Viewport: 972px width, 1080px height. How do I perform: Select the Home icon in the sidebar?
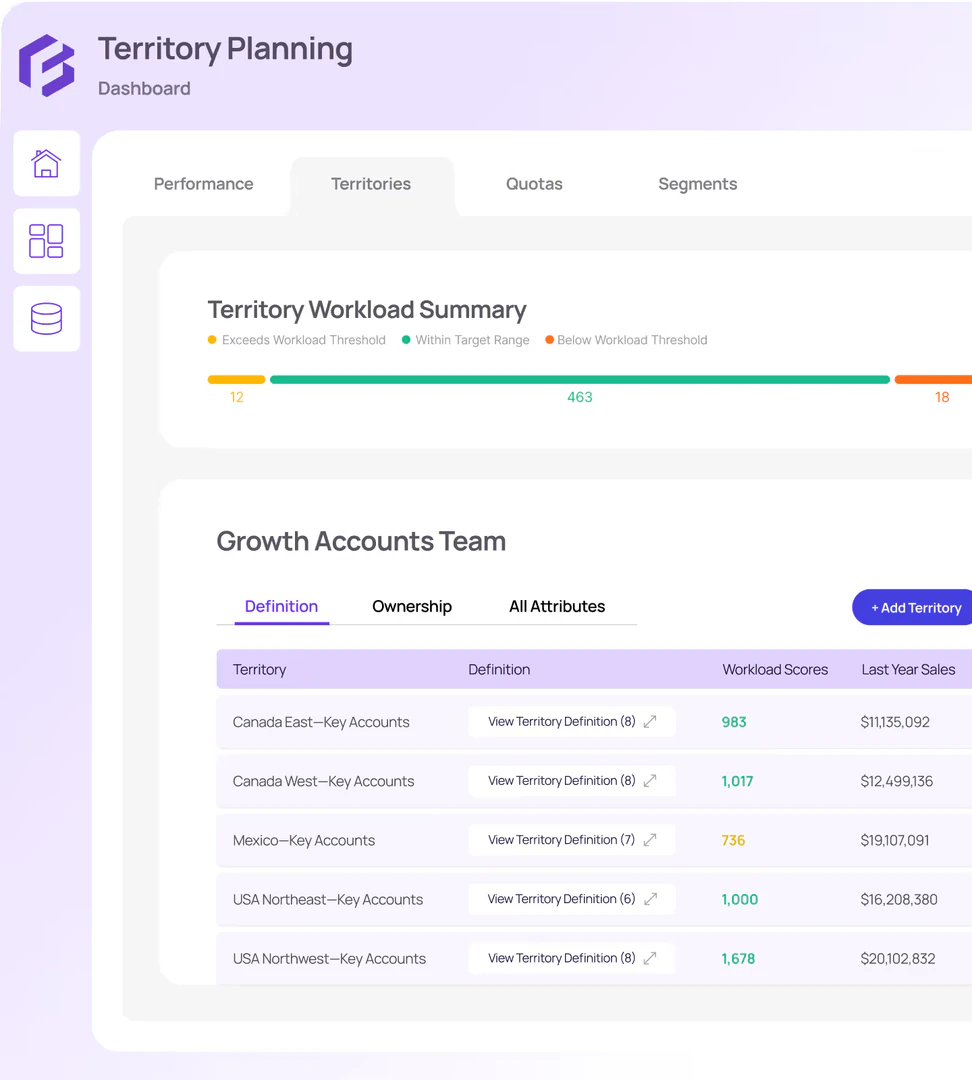tap(46, 163)
